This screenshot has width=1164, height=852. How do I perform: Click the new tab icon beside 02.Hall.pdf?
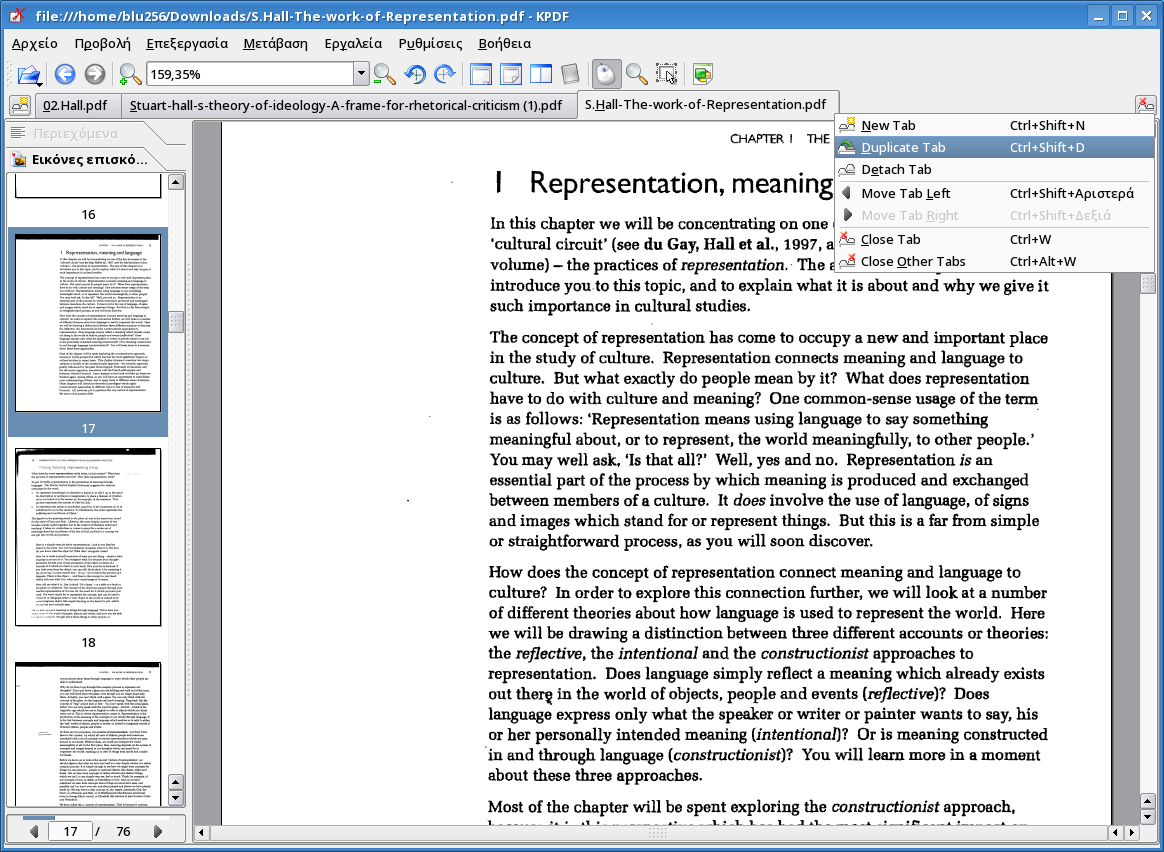tap(19, 105)
